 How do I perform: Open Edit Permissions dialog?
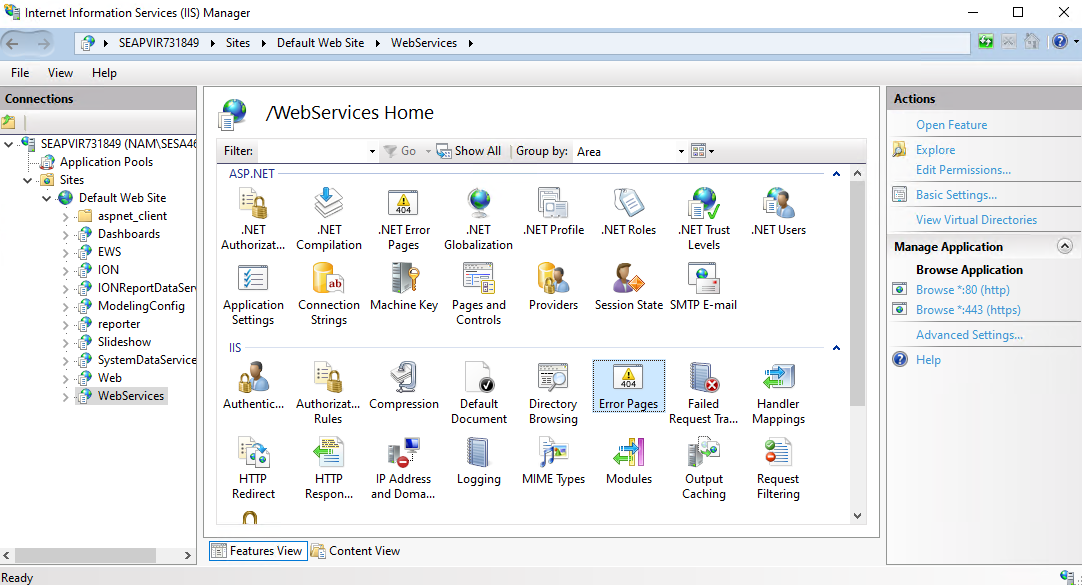[x=963, y=170]
